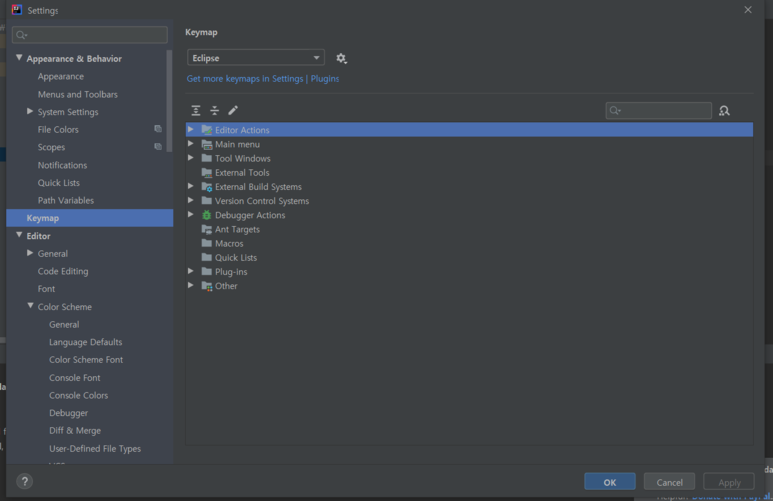This screenshot has height=501, width=773.
Task: Expand the Version Control Systems node
Action: click(191, 200)
